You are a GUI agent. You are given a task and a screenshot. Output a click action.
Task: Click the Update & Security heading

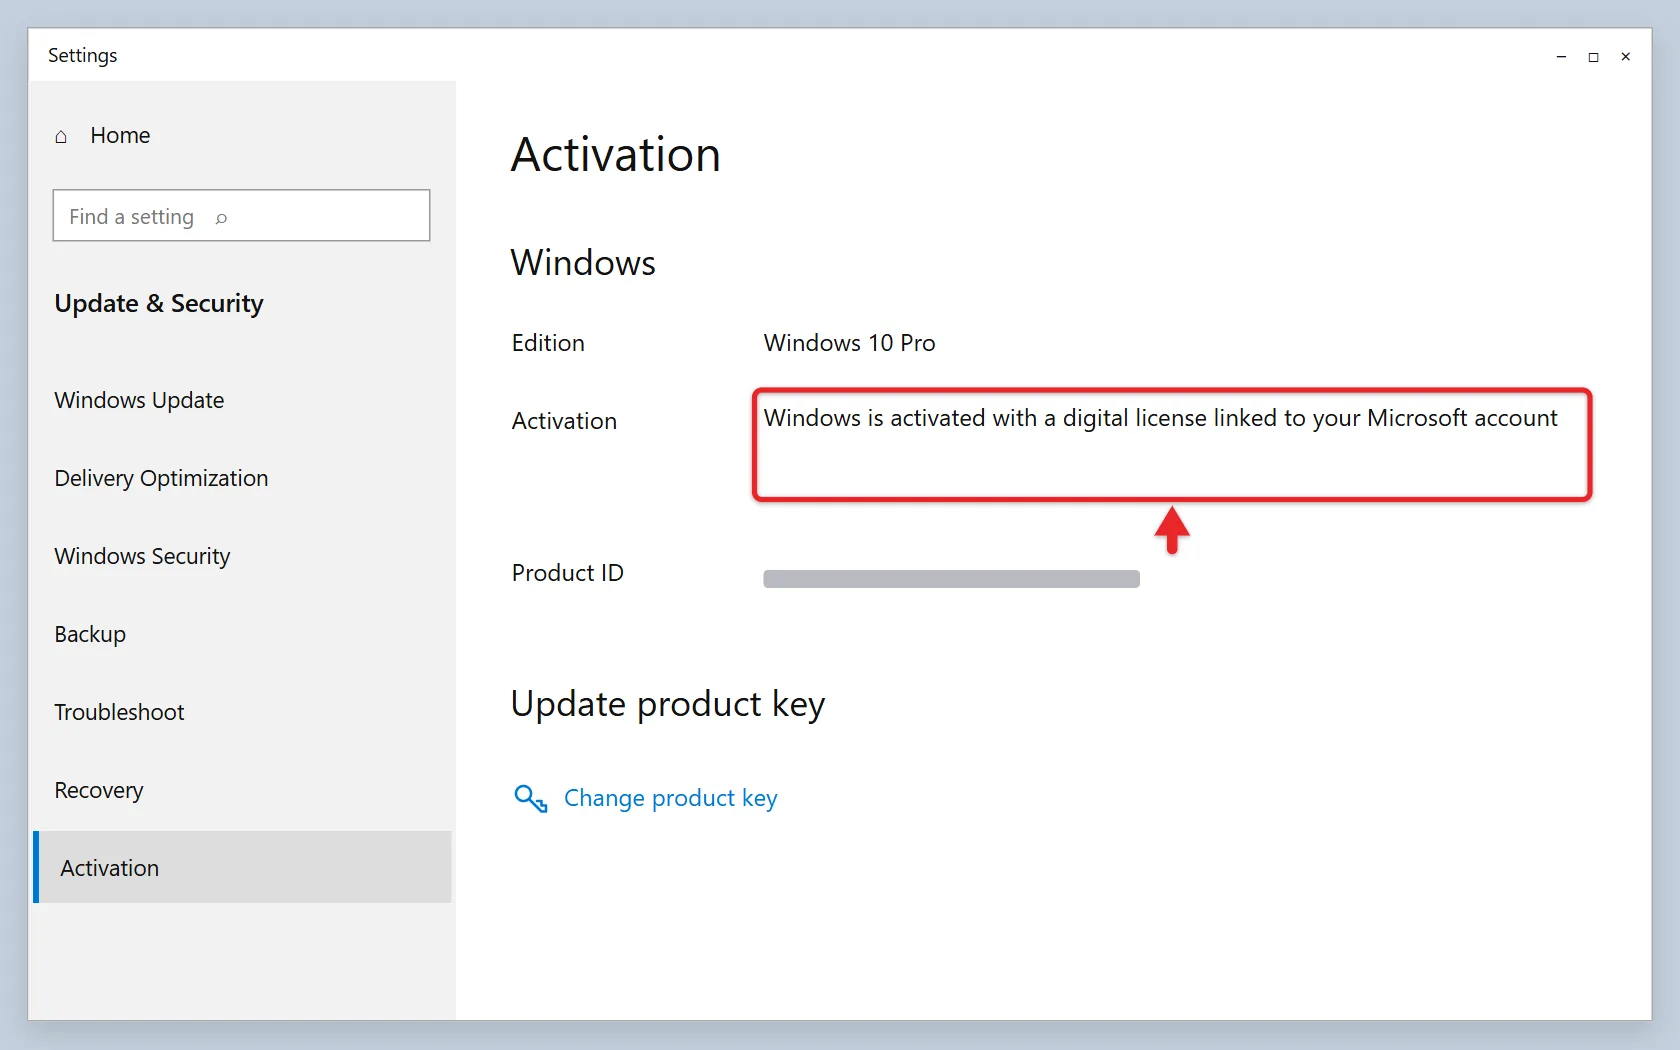pyautogui.click(x=159, y=303)
